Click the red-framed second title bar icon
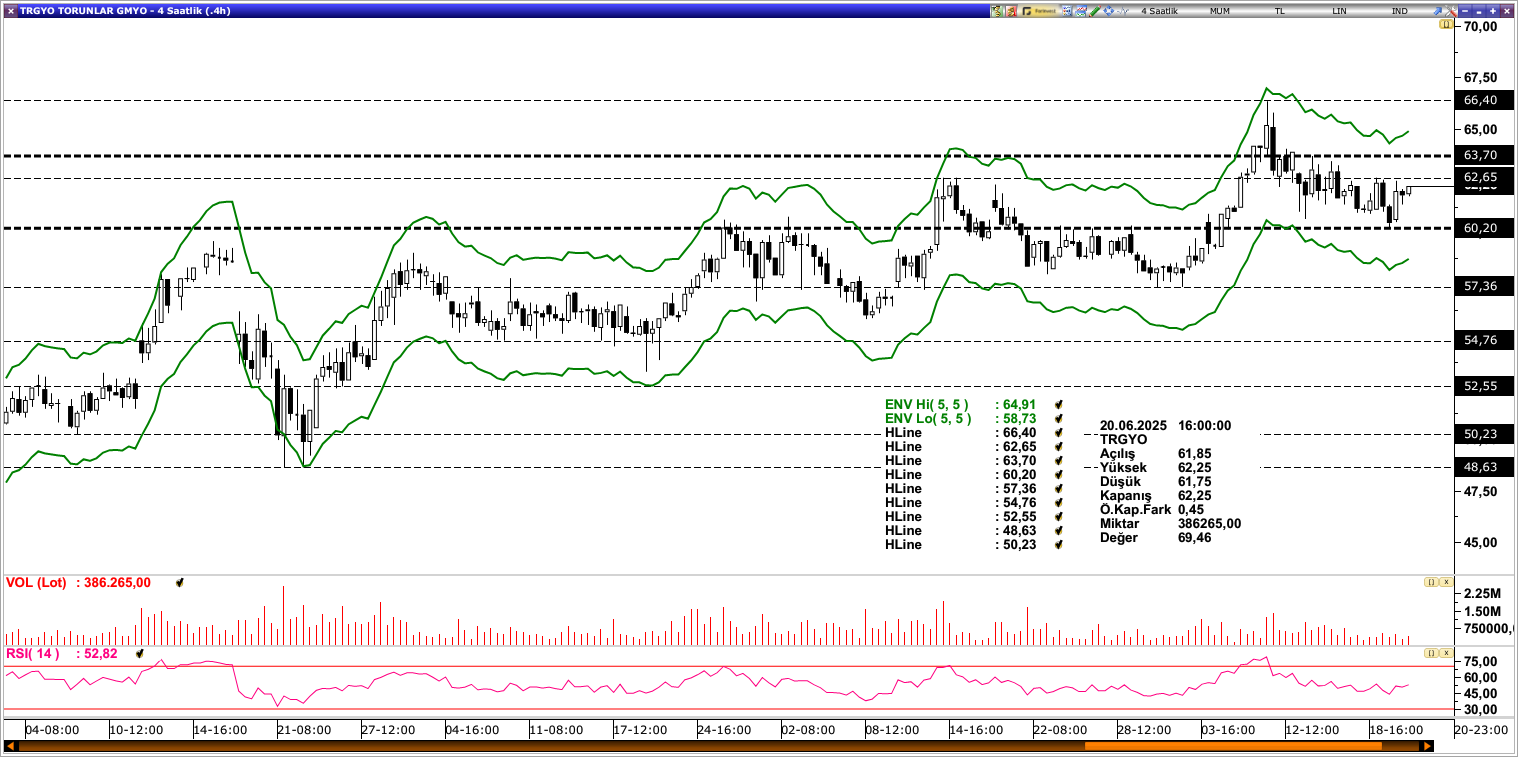The image size is (1518, 757). coord(1011,10)
